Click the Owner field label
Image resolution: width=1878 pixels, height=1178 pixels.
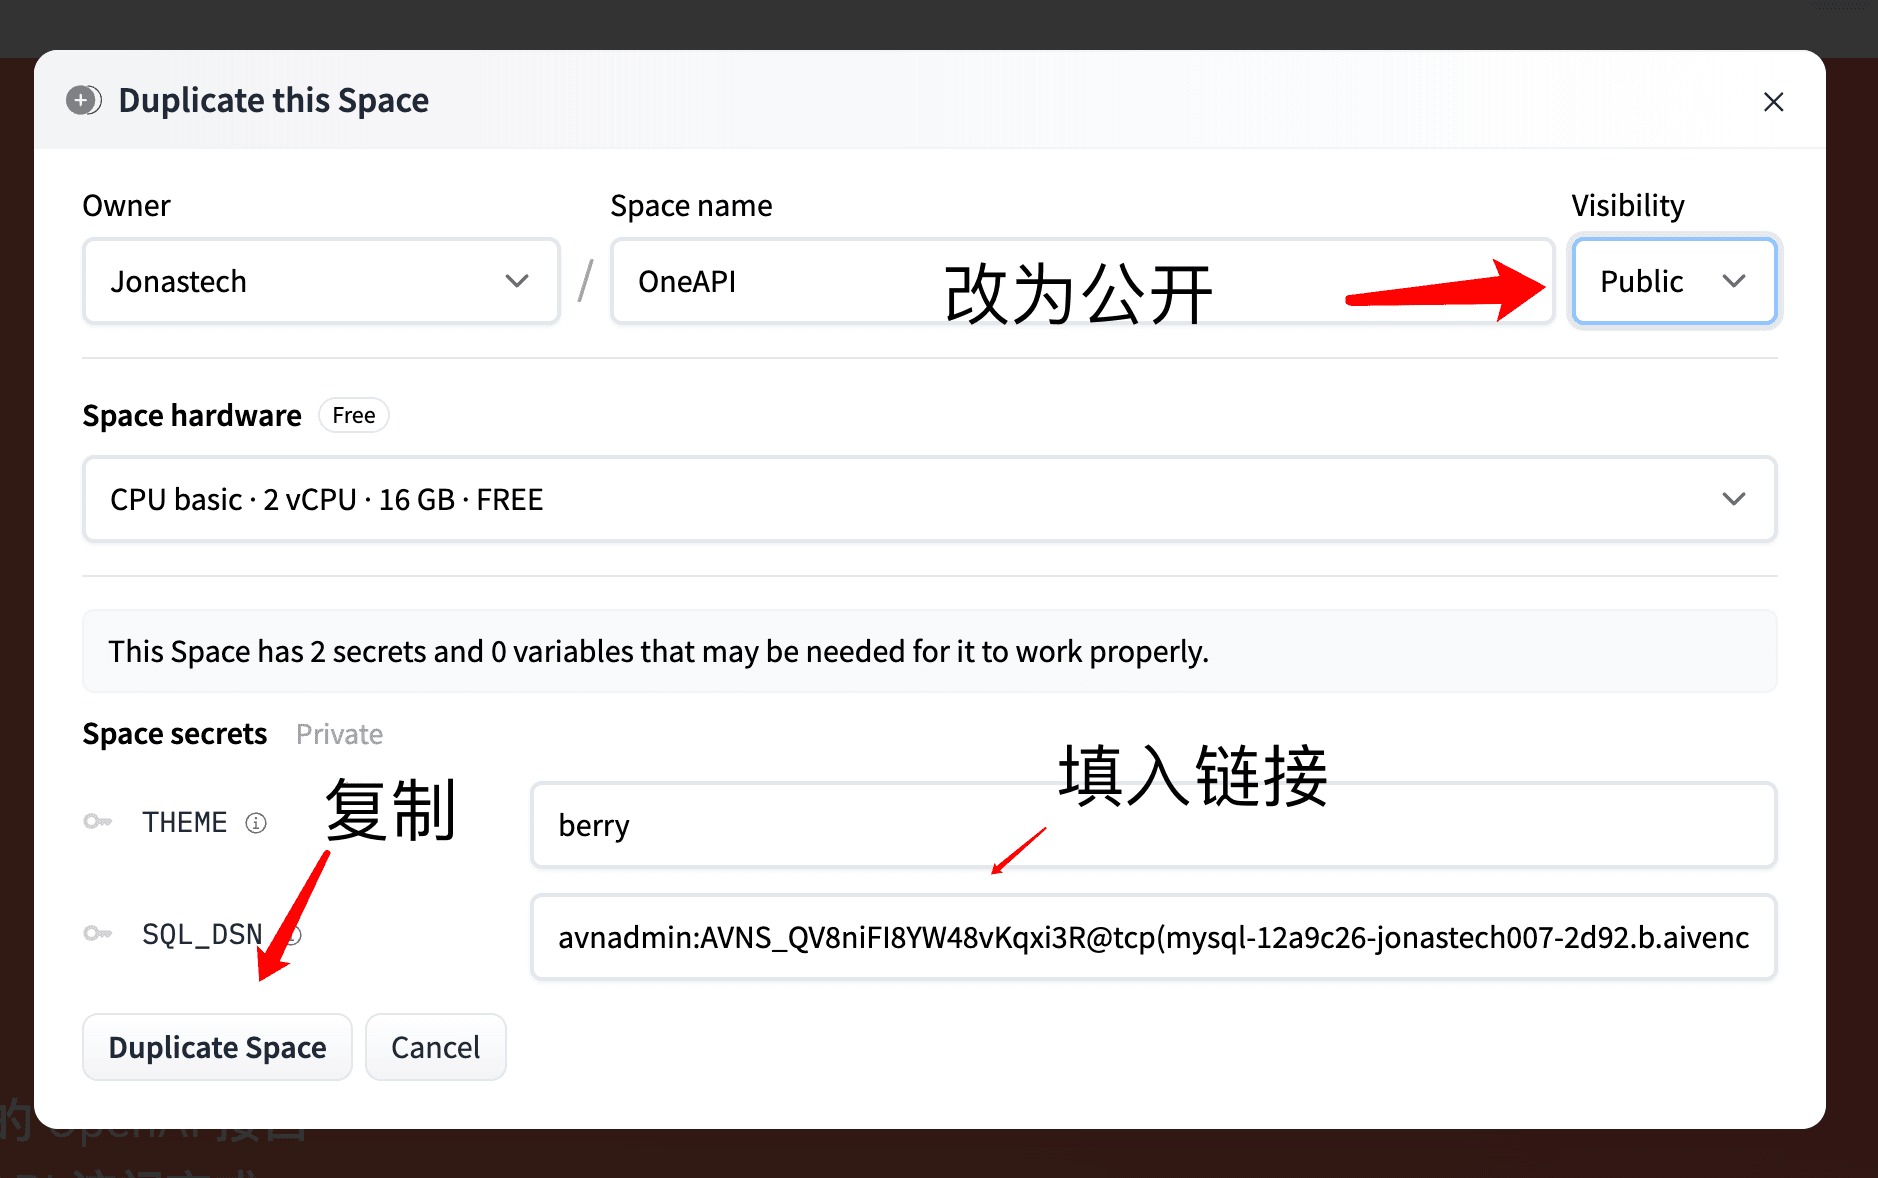pyautogui.click(x=126, y=205)
